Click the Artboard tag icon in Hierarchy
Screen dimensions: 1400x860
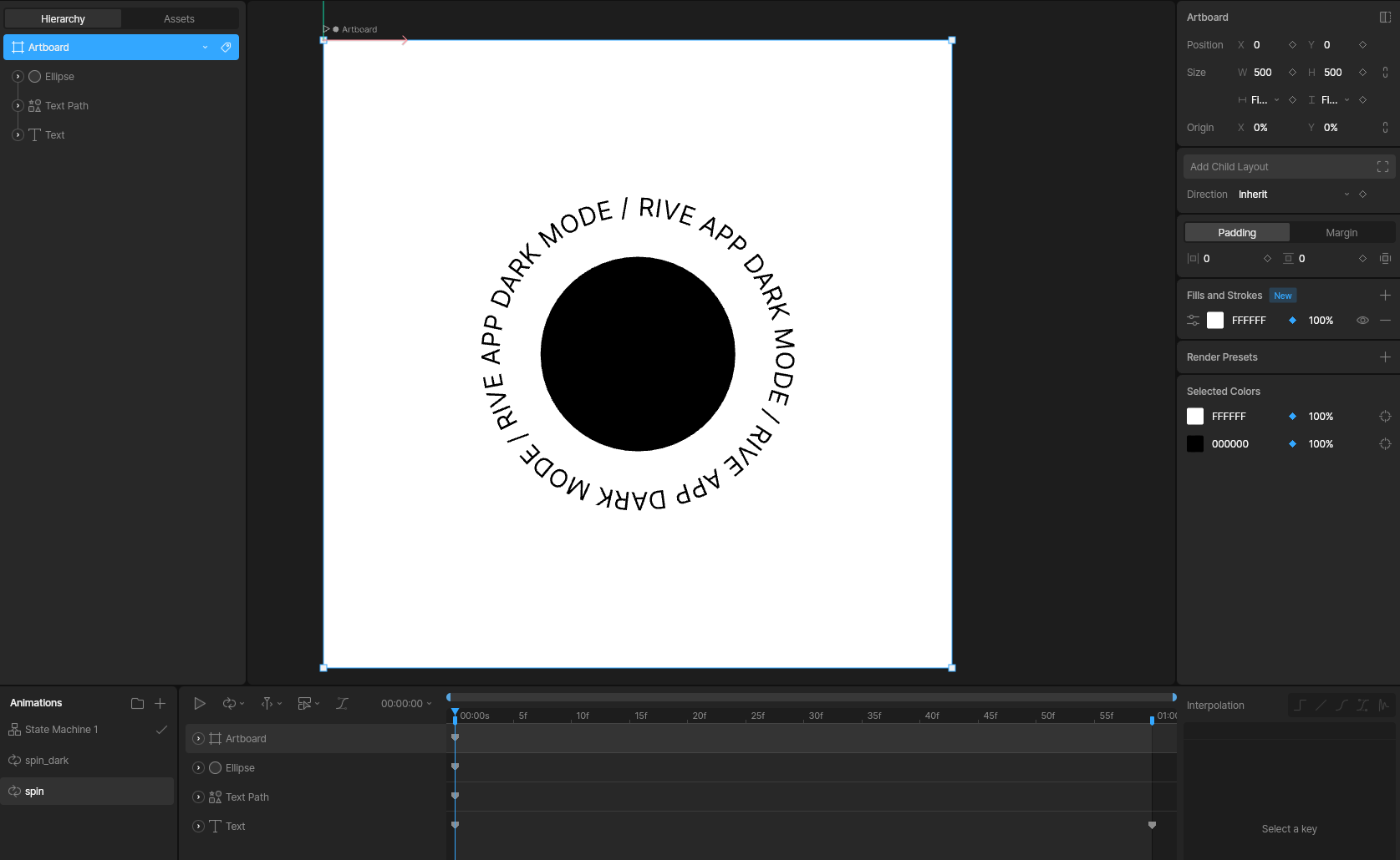pos(226,47)
